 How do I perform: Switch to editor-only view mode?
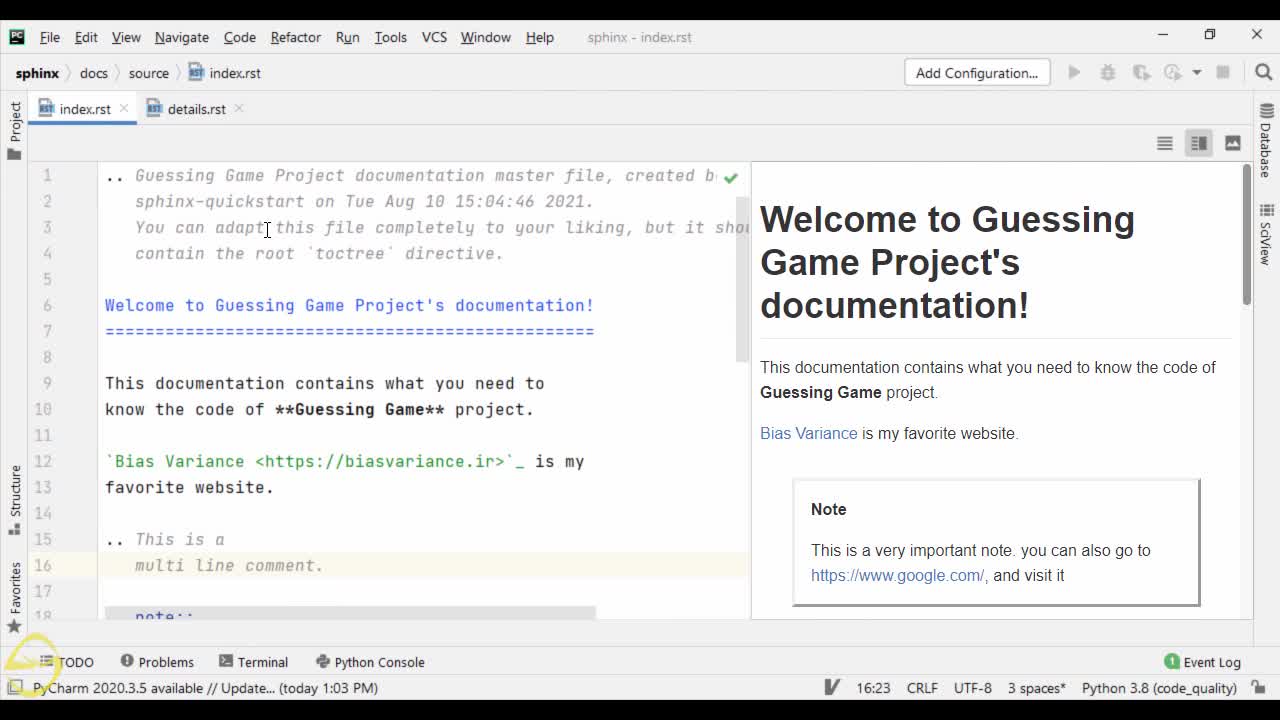point(1165,143)
